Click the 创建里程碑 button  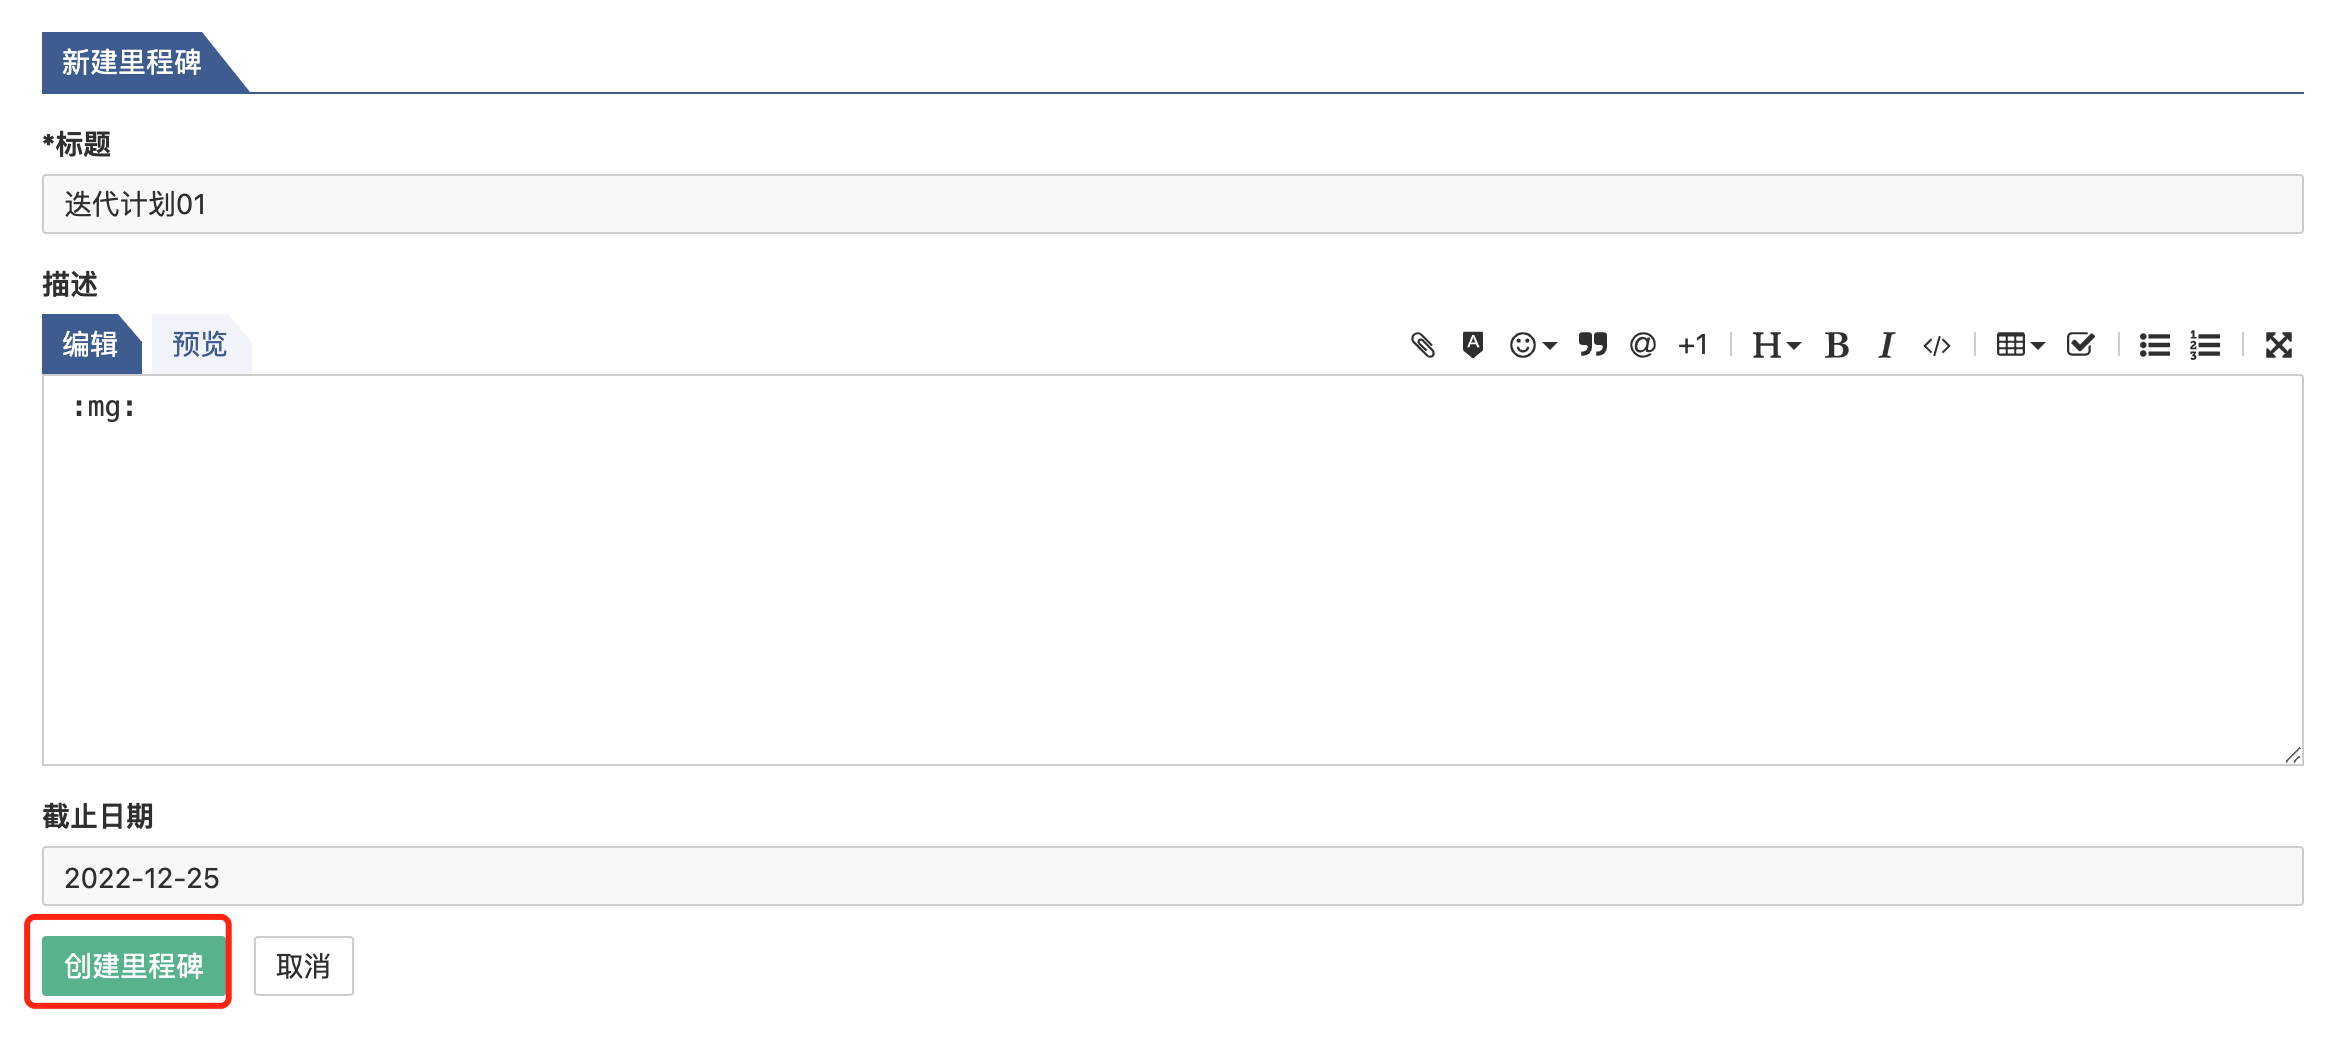click(x=133, y=966)
